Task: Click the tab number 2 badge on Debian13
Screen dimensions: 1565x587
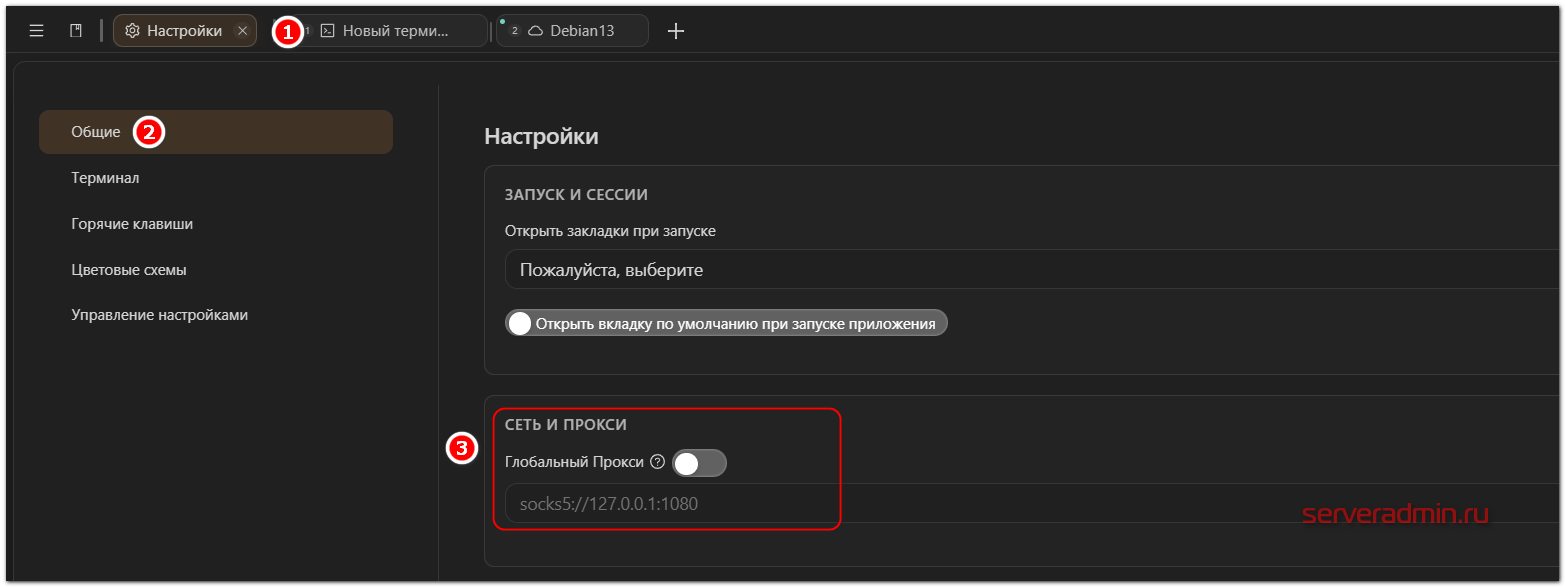Action: (515, 31)
